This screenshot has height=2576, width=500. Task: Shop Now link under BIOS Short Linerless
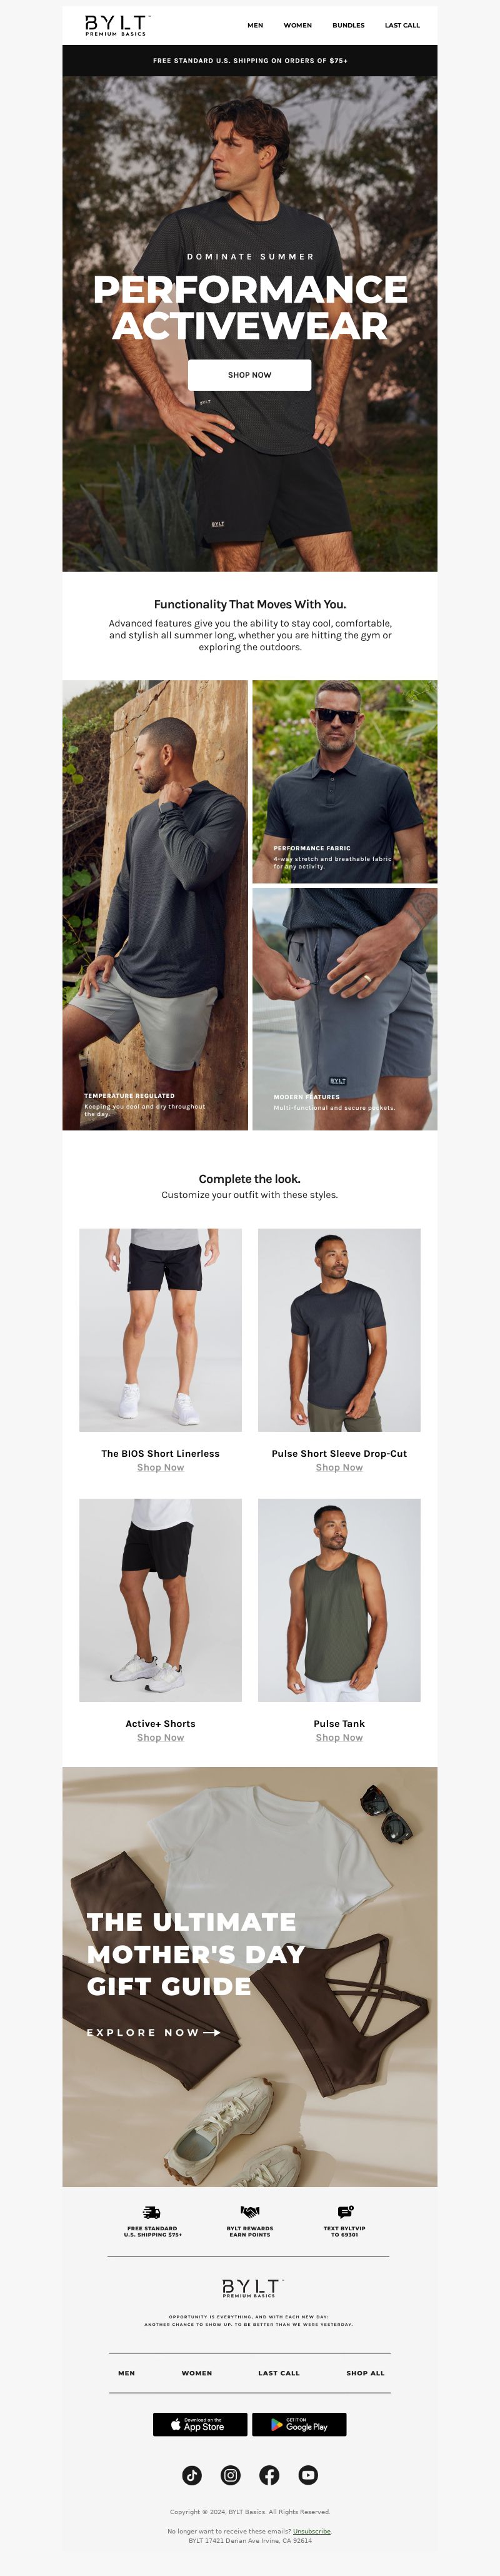160,1467
